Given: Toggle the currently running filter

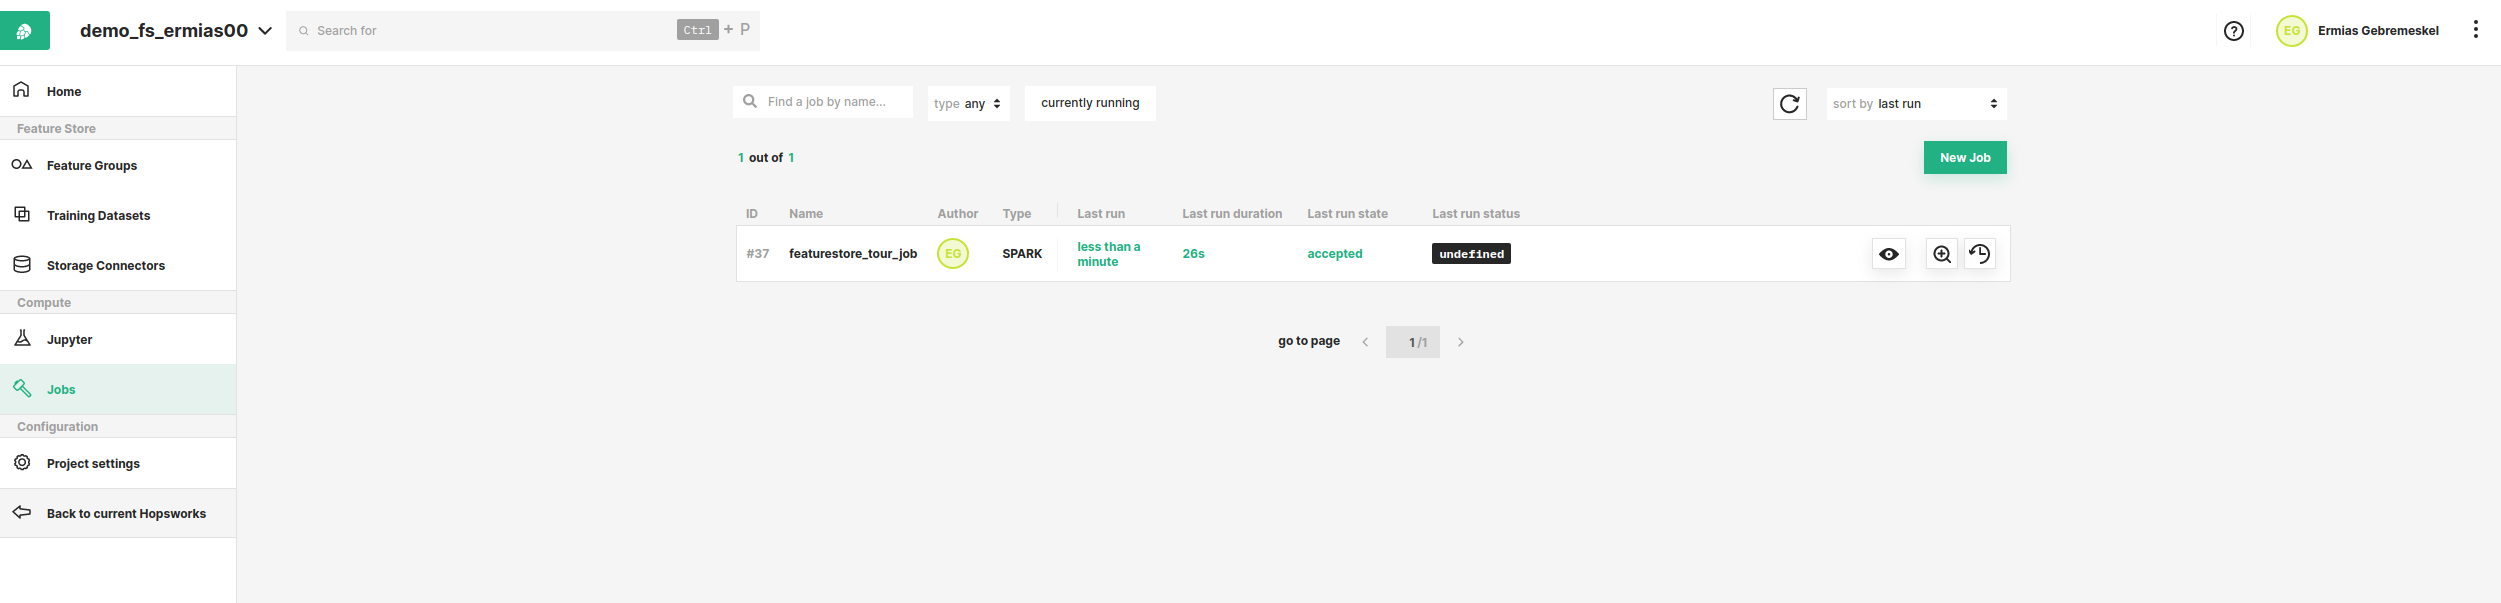Looking at the screenshot, I should tap(1089, 103).
